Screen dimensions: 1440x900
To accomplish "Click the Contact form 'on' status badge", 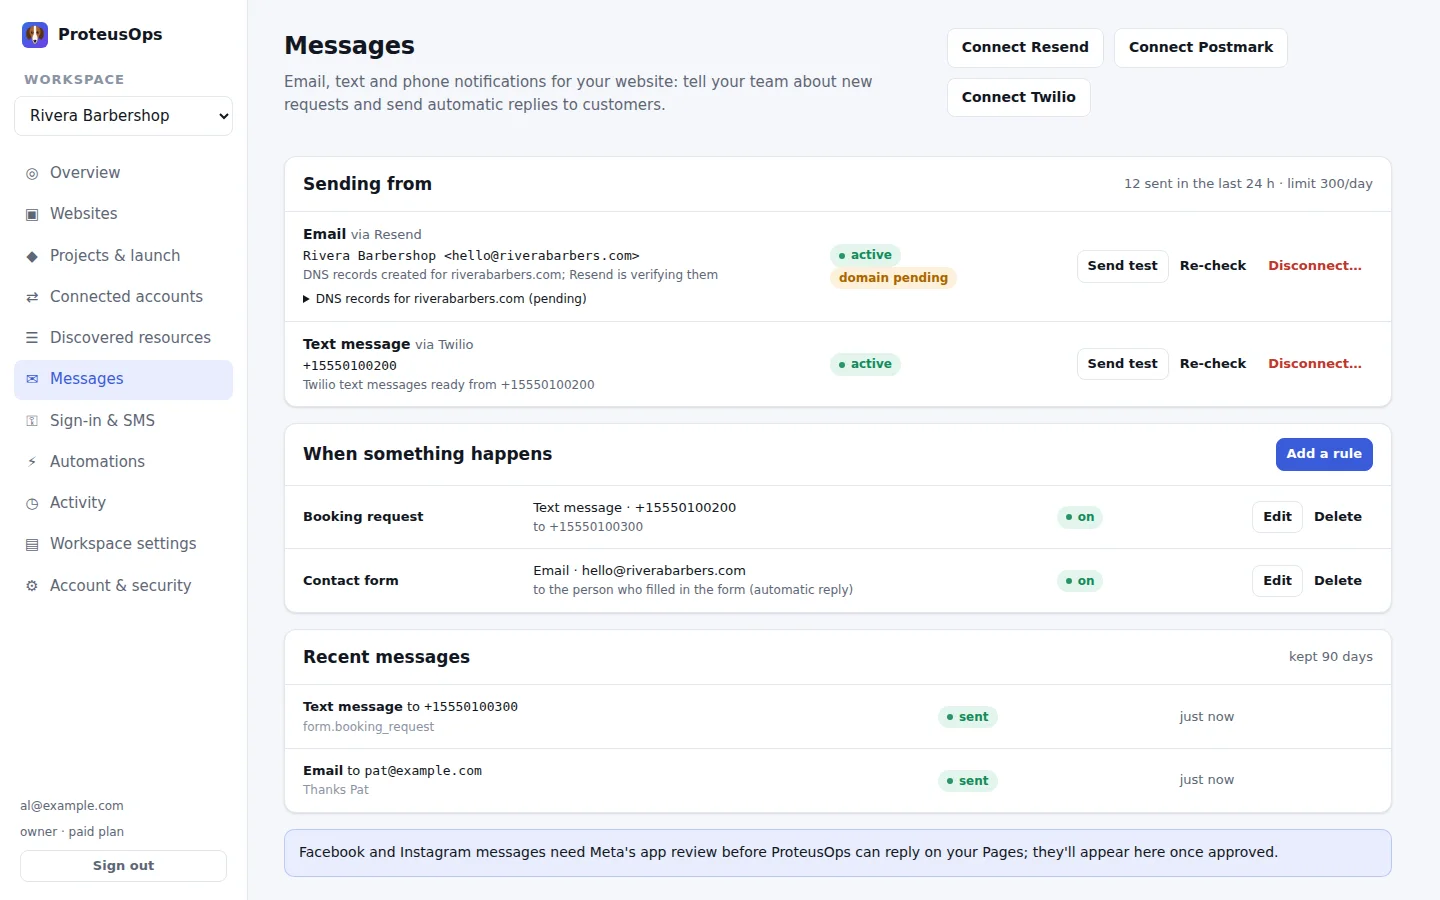I will pyautogui.click(x=1080, y=581).
